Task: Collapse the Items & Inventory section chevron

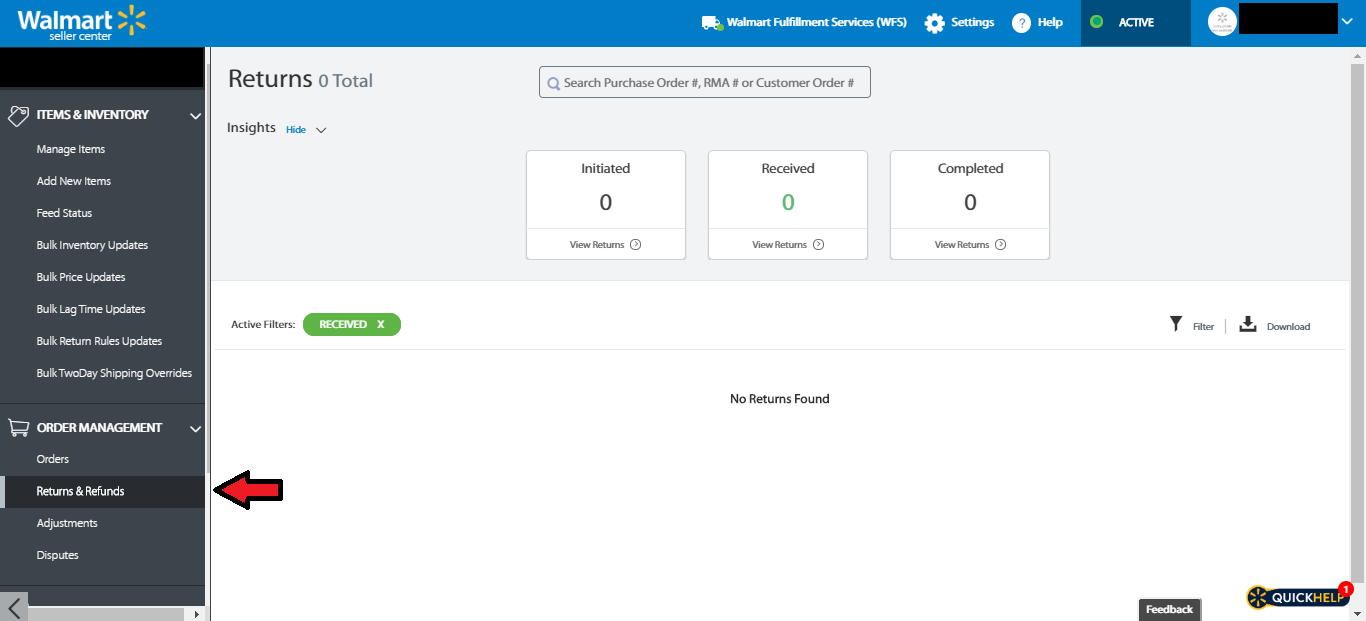Action: [196, 116]
